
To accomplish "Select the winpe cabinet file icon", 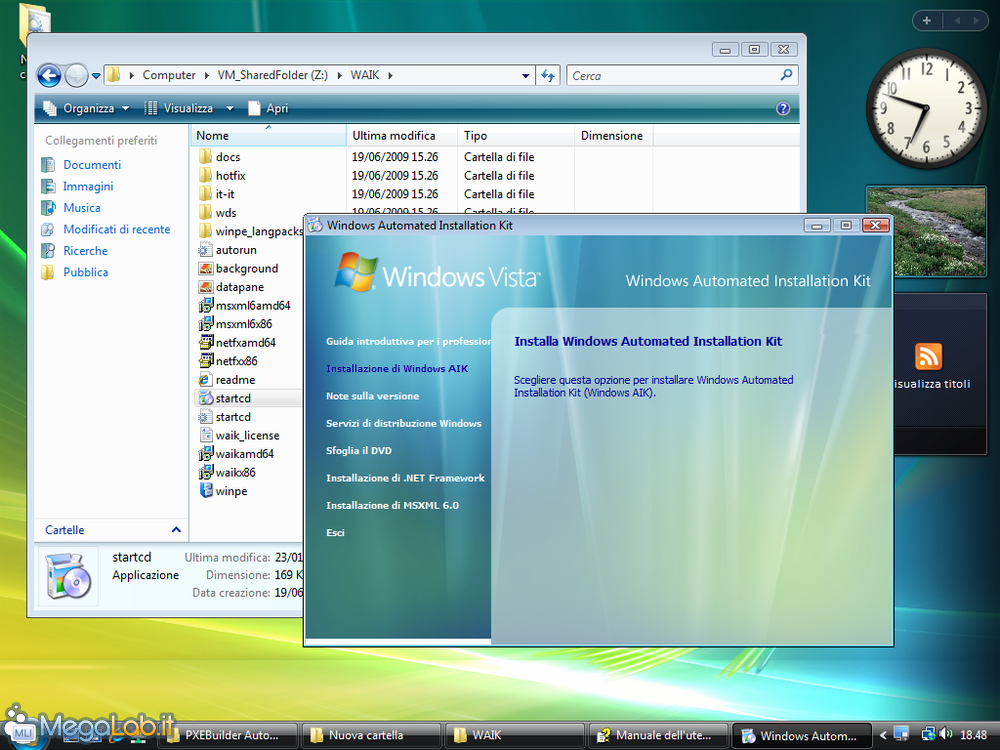I will coord(205,491).
